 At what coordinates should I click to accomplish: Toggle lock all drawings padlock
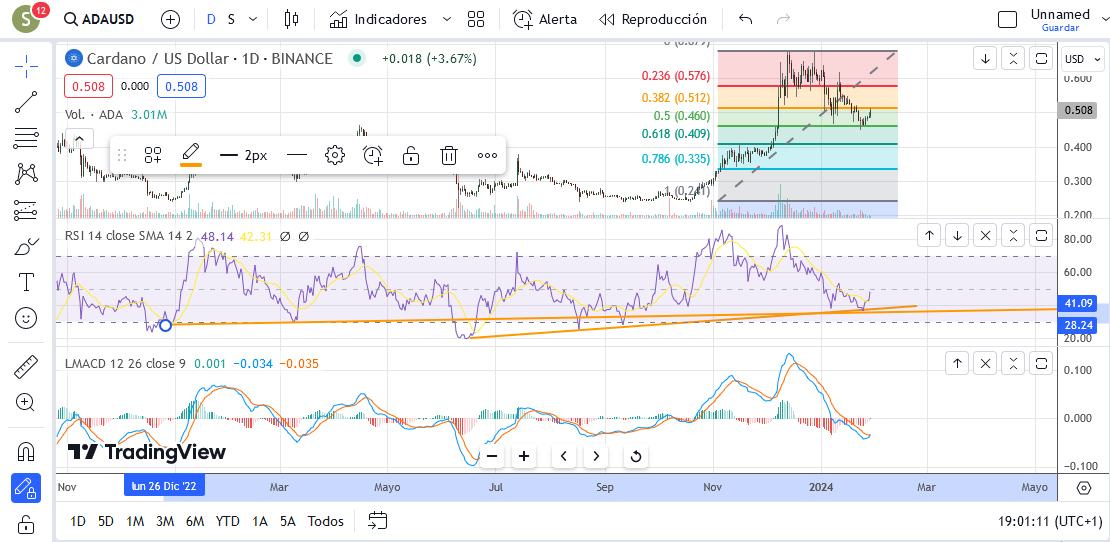[26, 524]
